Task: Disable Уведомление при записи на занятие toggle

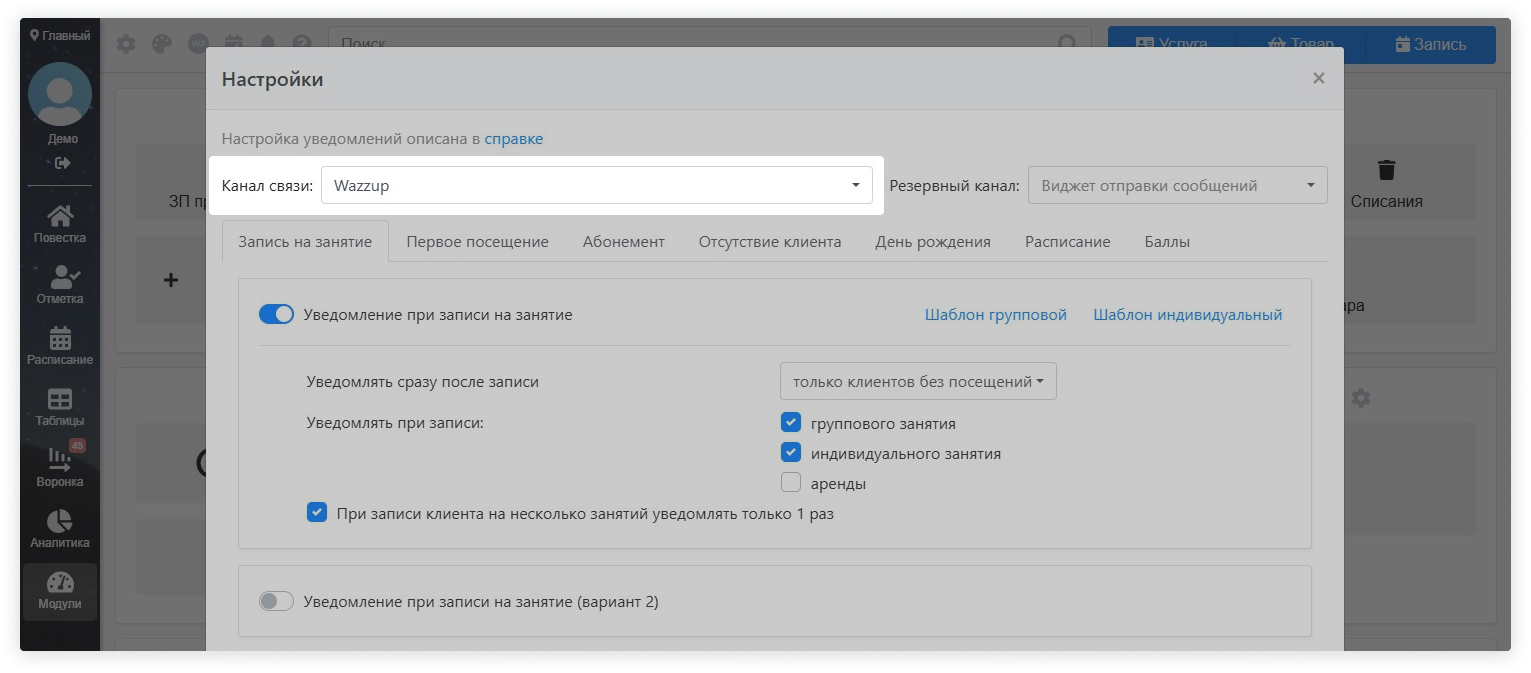Action: (x=276, y=314)
